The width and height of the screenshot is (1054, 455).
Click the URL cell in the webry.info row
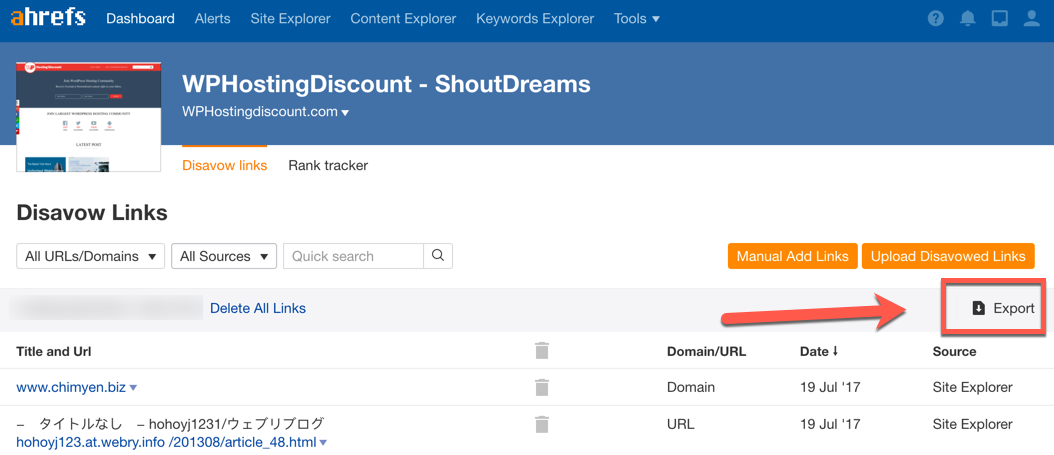point(680,424)
